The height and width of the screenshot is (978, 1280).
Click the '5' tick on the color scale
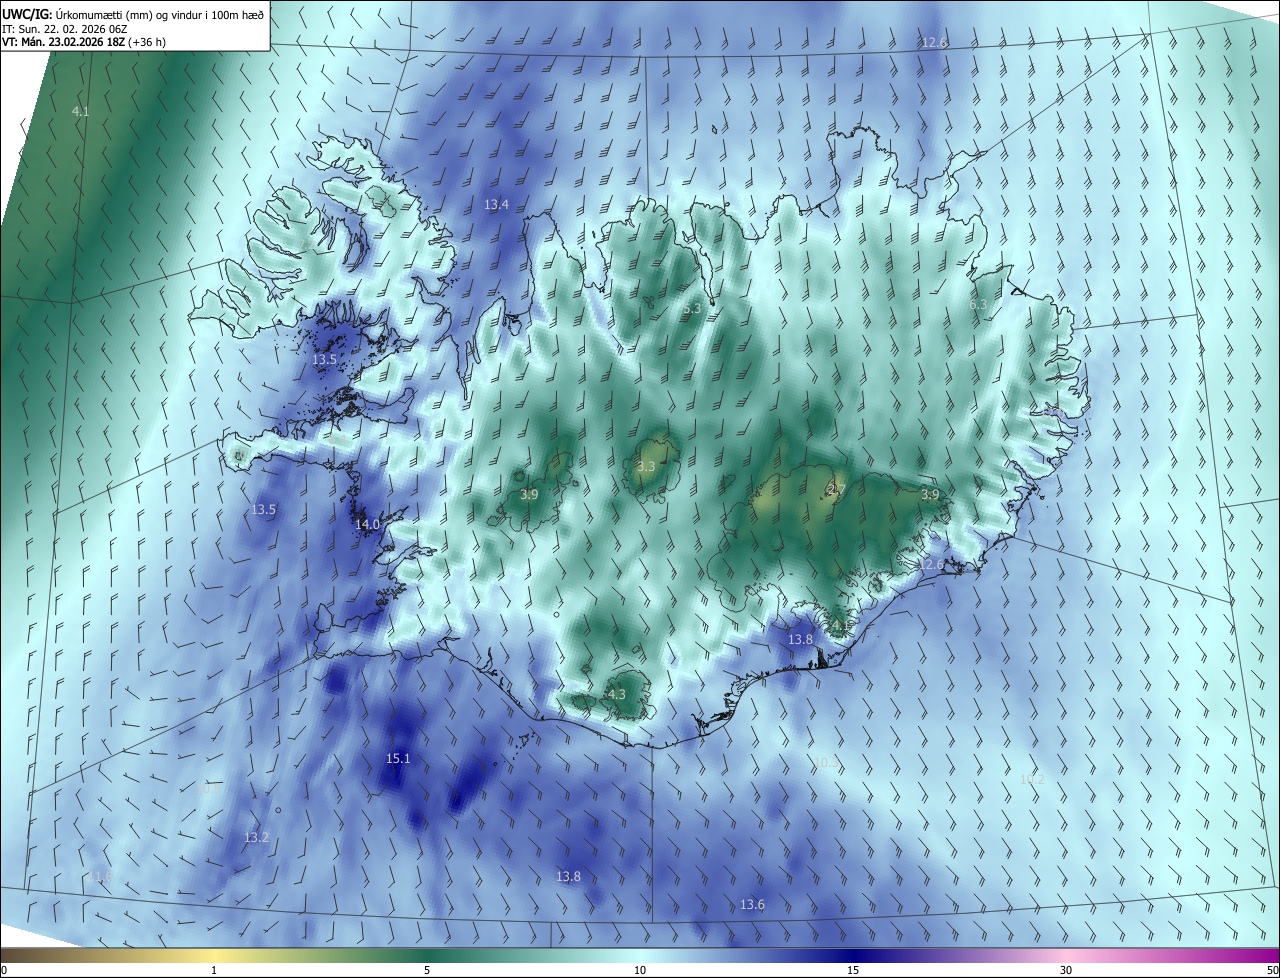(x=427, y=970)
